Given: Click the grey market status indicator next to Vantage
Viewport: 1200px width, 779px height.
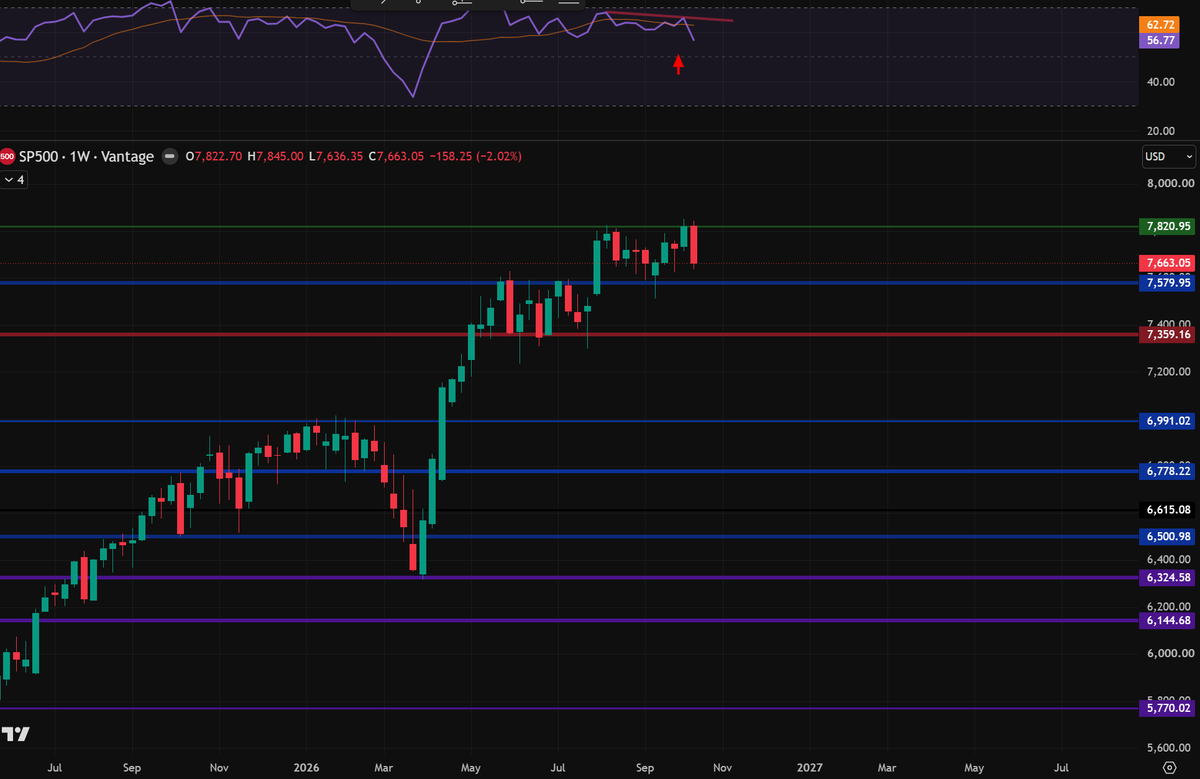Looking at the screenshot, I should (169, 156).
